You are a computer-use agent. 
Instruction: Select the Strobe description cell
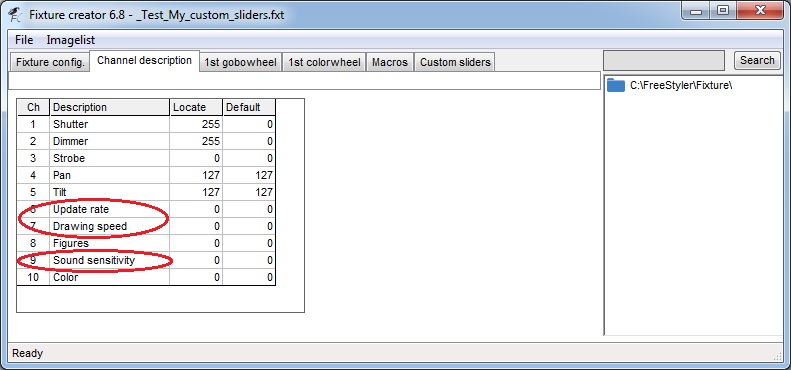tap(109, 158)
